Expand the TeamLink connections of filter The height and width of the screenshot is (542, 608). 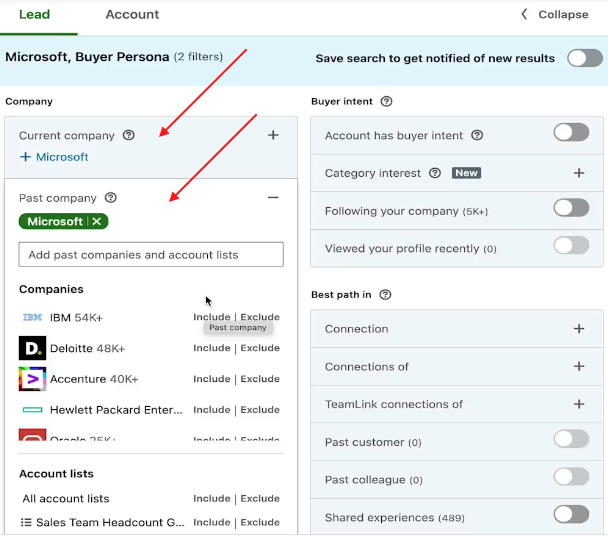coord(578,404)
